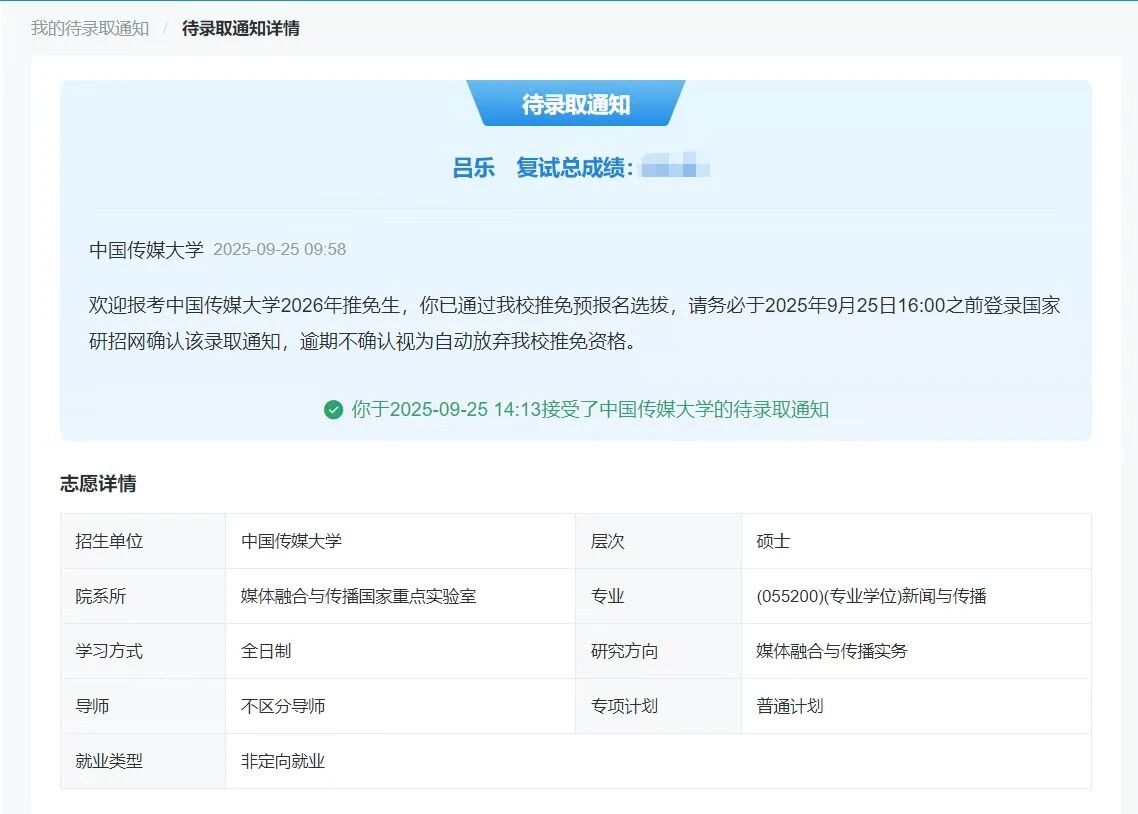Screen dimensions: 1138x814
Task: Click the blurred 复试总成绩 score value
Action: tap(675, 168)
